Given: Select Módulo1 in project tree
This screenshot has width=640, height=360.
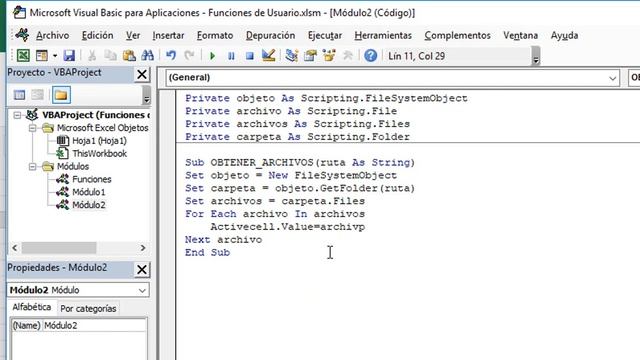Looking at the screenshot, I should pos(89,192).
